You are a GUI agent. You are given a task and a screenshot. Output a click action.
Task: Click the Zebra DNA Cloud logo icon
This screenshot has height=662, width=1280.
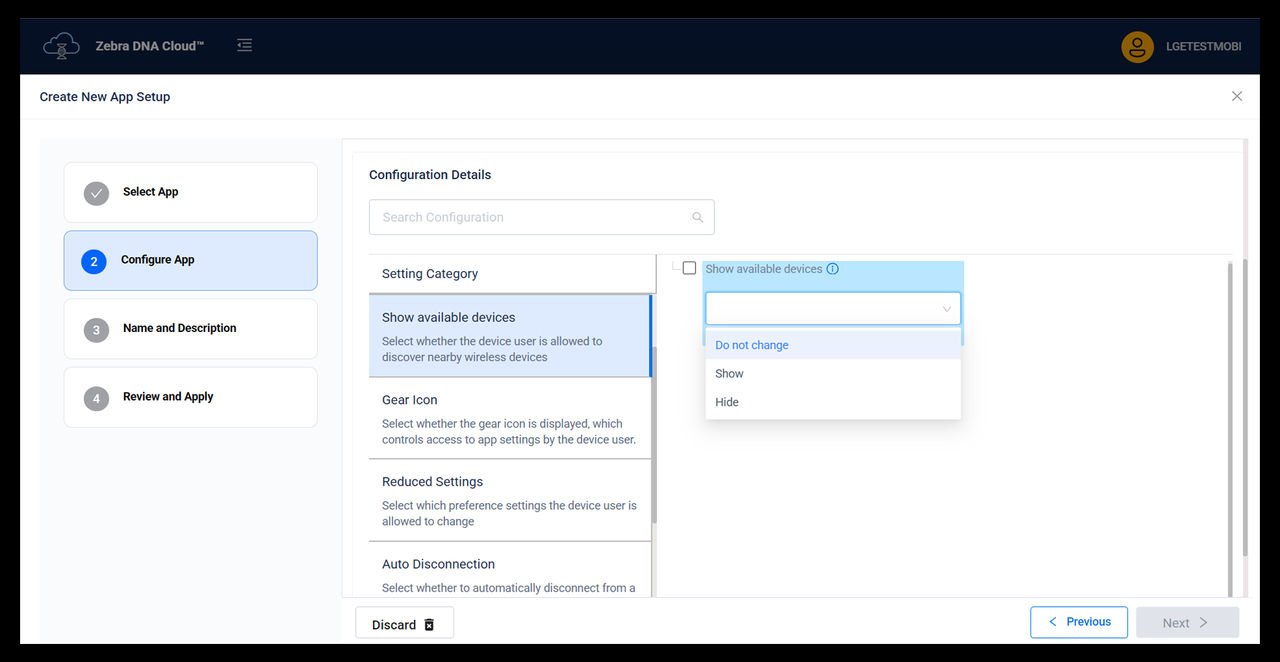click(60, 45)
